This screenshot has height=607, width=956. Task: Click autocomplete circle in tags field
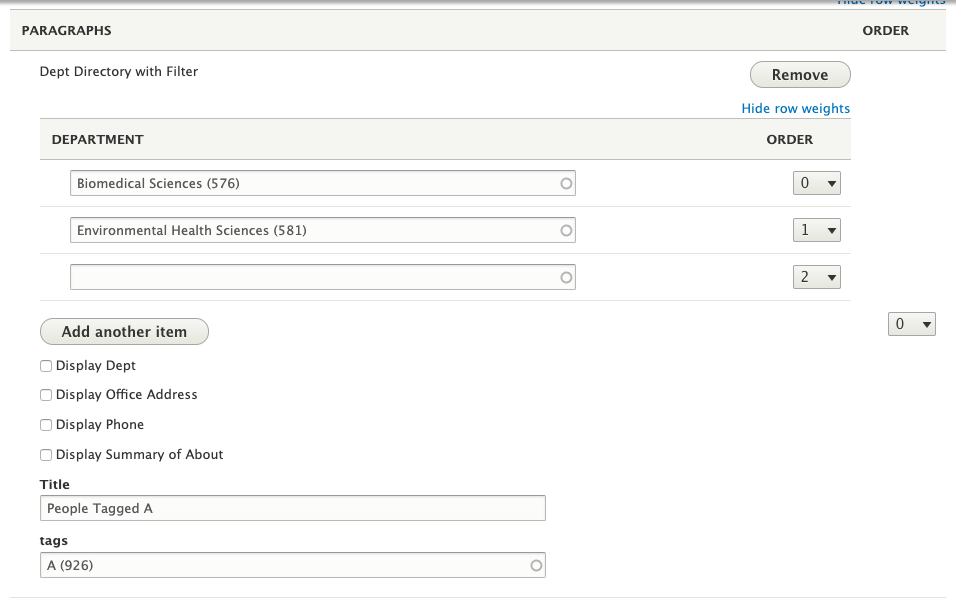click(x=536, y=566)
